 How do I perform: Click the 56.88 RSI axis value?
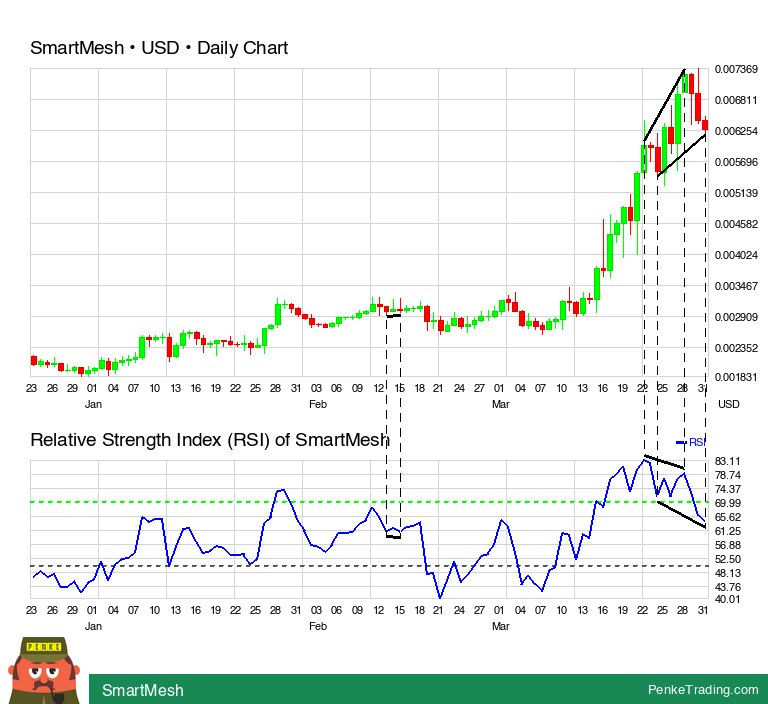point(728,545)
